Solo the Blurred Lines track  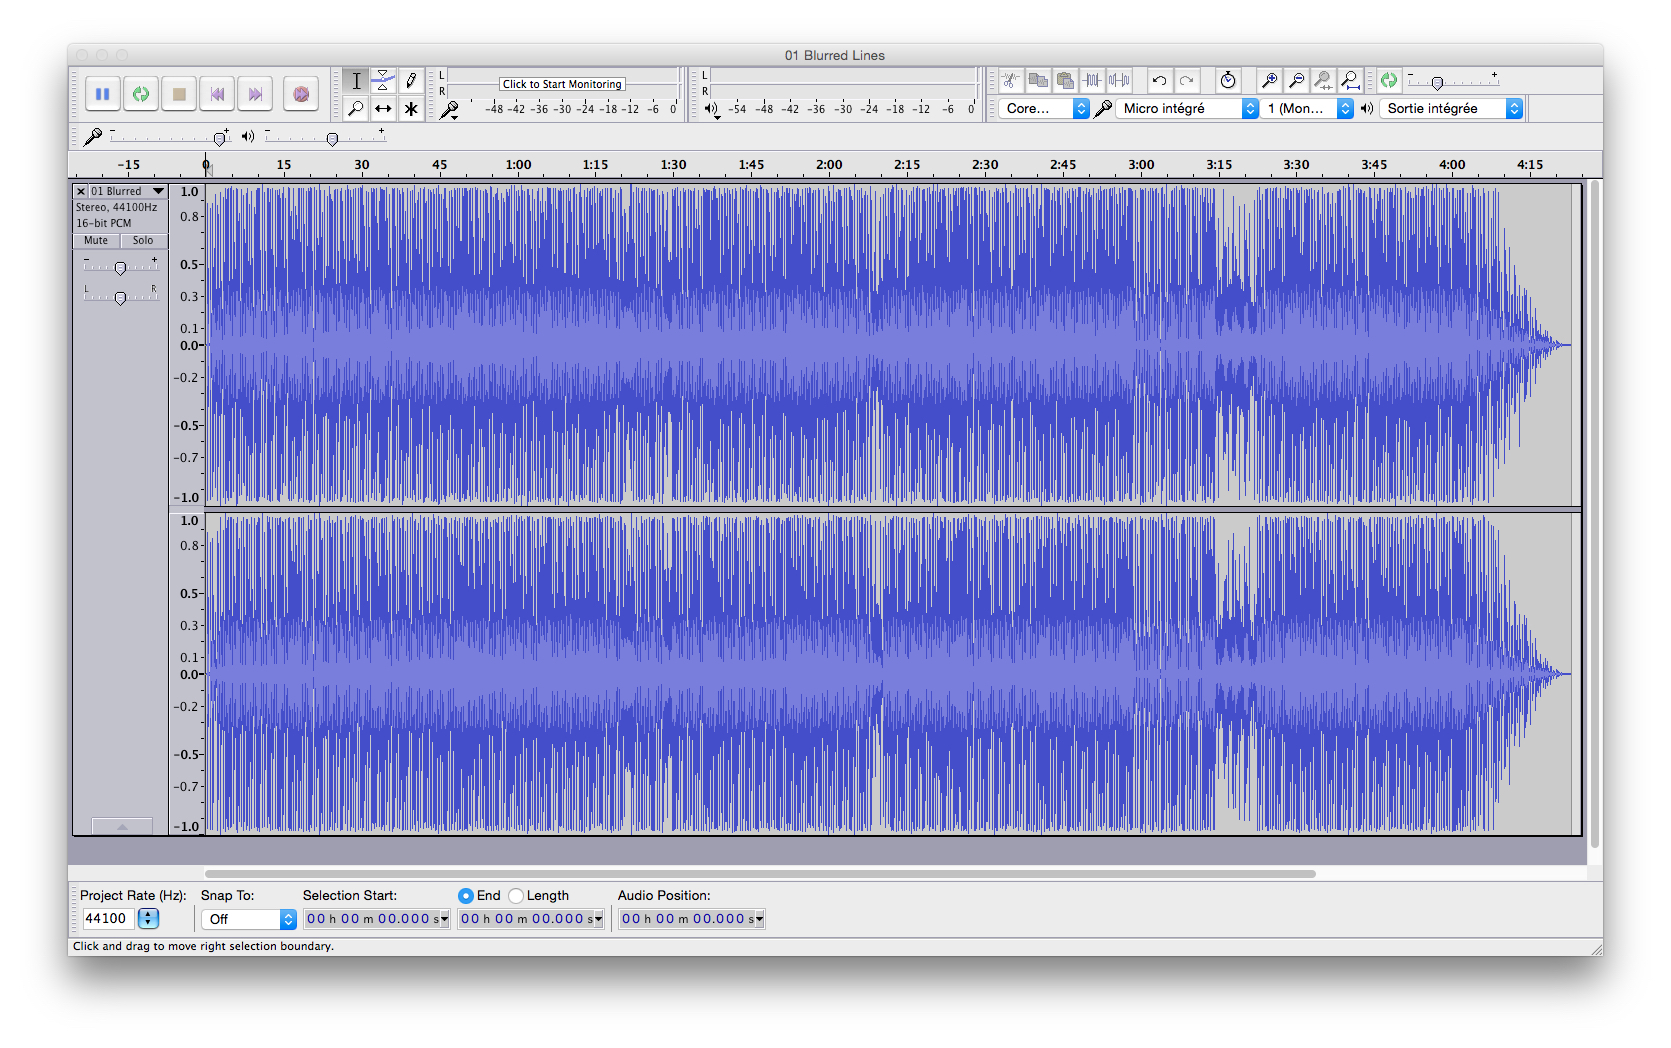[143, 240]
